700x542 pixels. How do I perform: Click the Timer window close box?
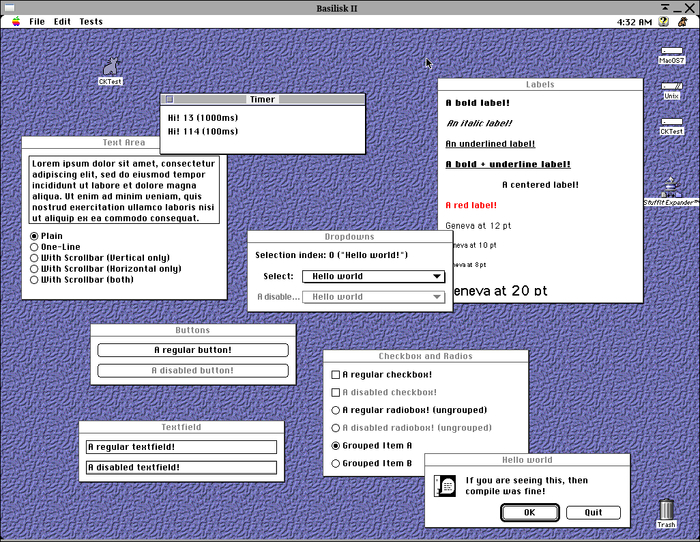tap(169, 99)
